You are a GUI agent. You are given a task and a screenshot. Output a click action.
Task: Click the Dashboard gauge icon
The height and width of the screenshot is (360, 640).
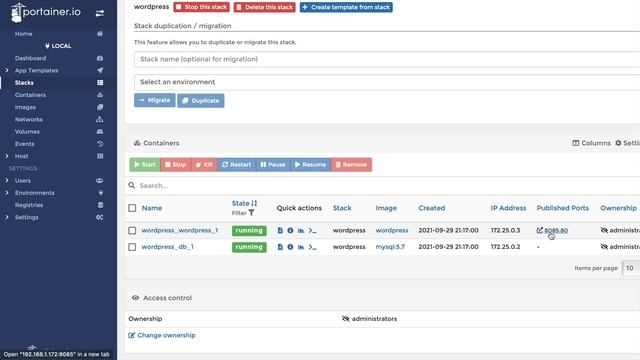coord(100,58)
